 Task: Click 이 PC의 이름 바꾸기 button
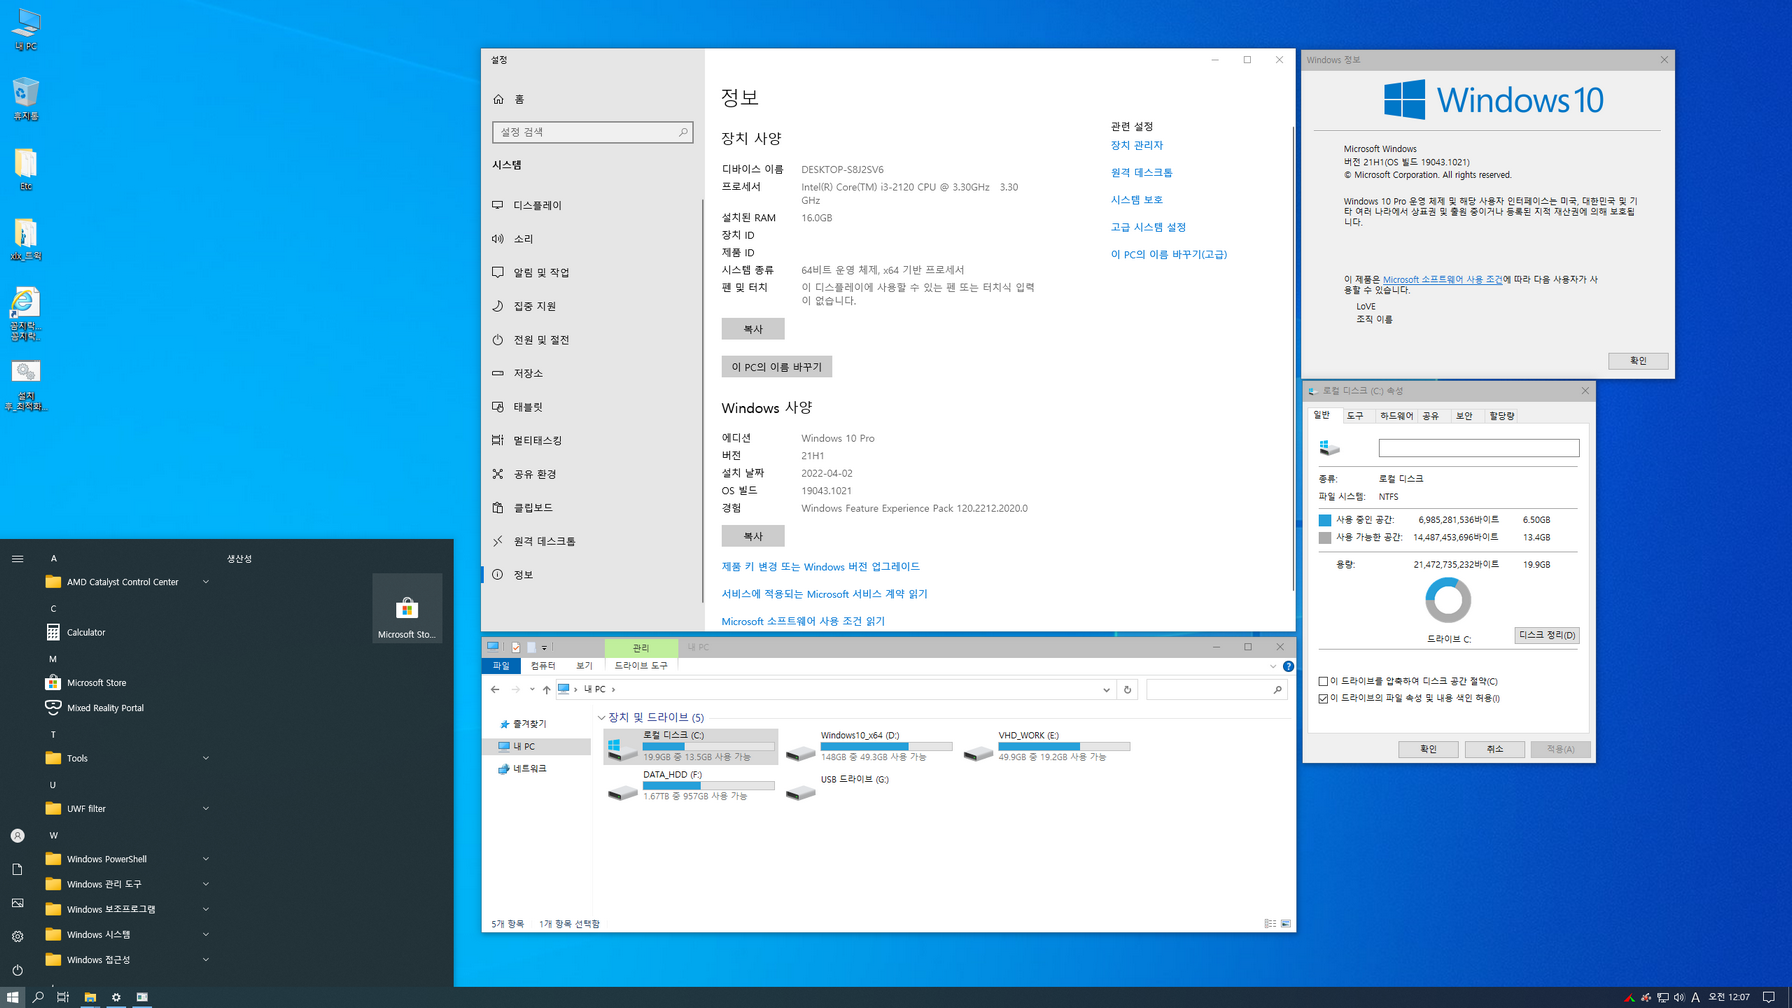[x=777, y=367]
